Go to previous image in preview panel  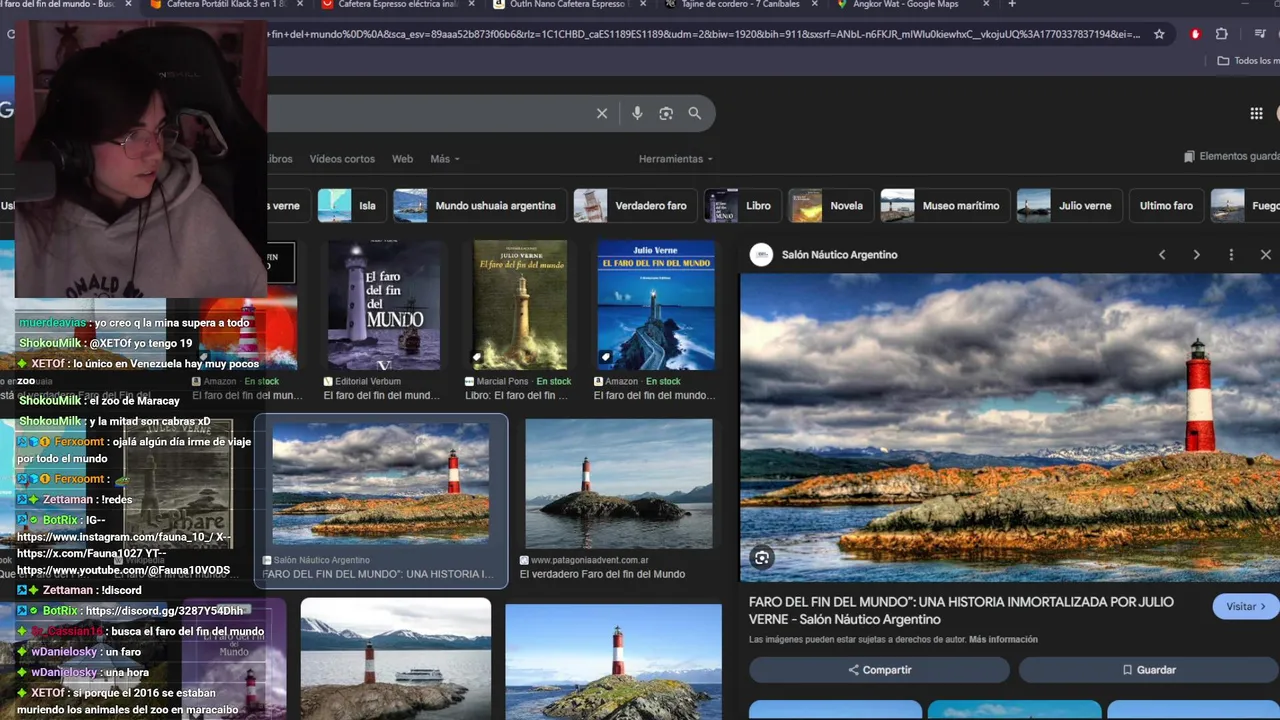click(1162, 255)
